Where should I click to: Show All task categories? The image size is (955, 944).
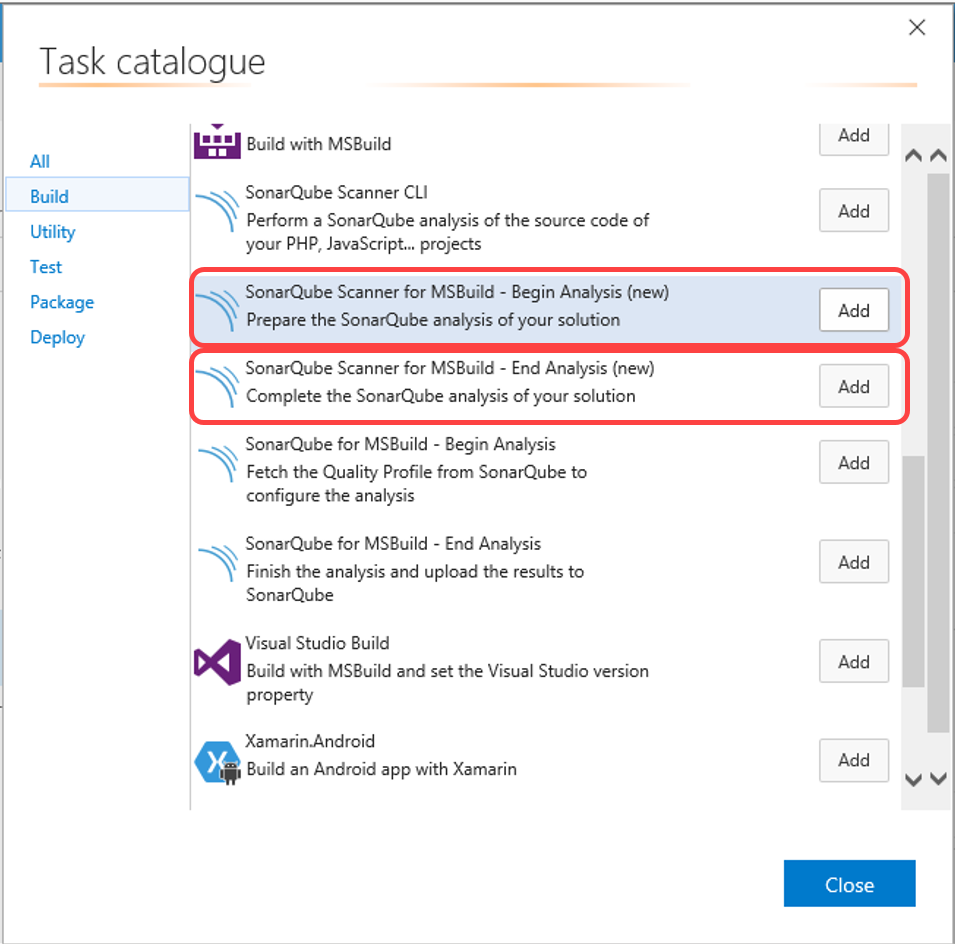point(40,161)
